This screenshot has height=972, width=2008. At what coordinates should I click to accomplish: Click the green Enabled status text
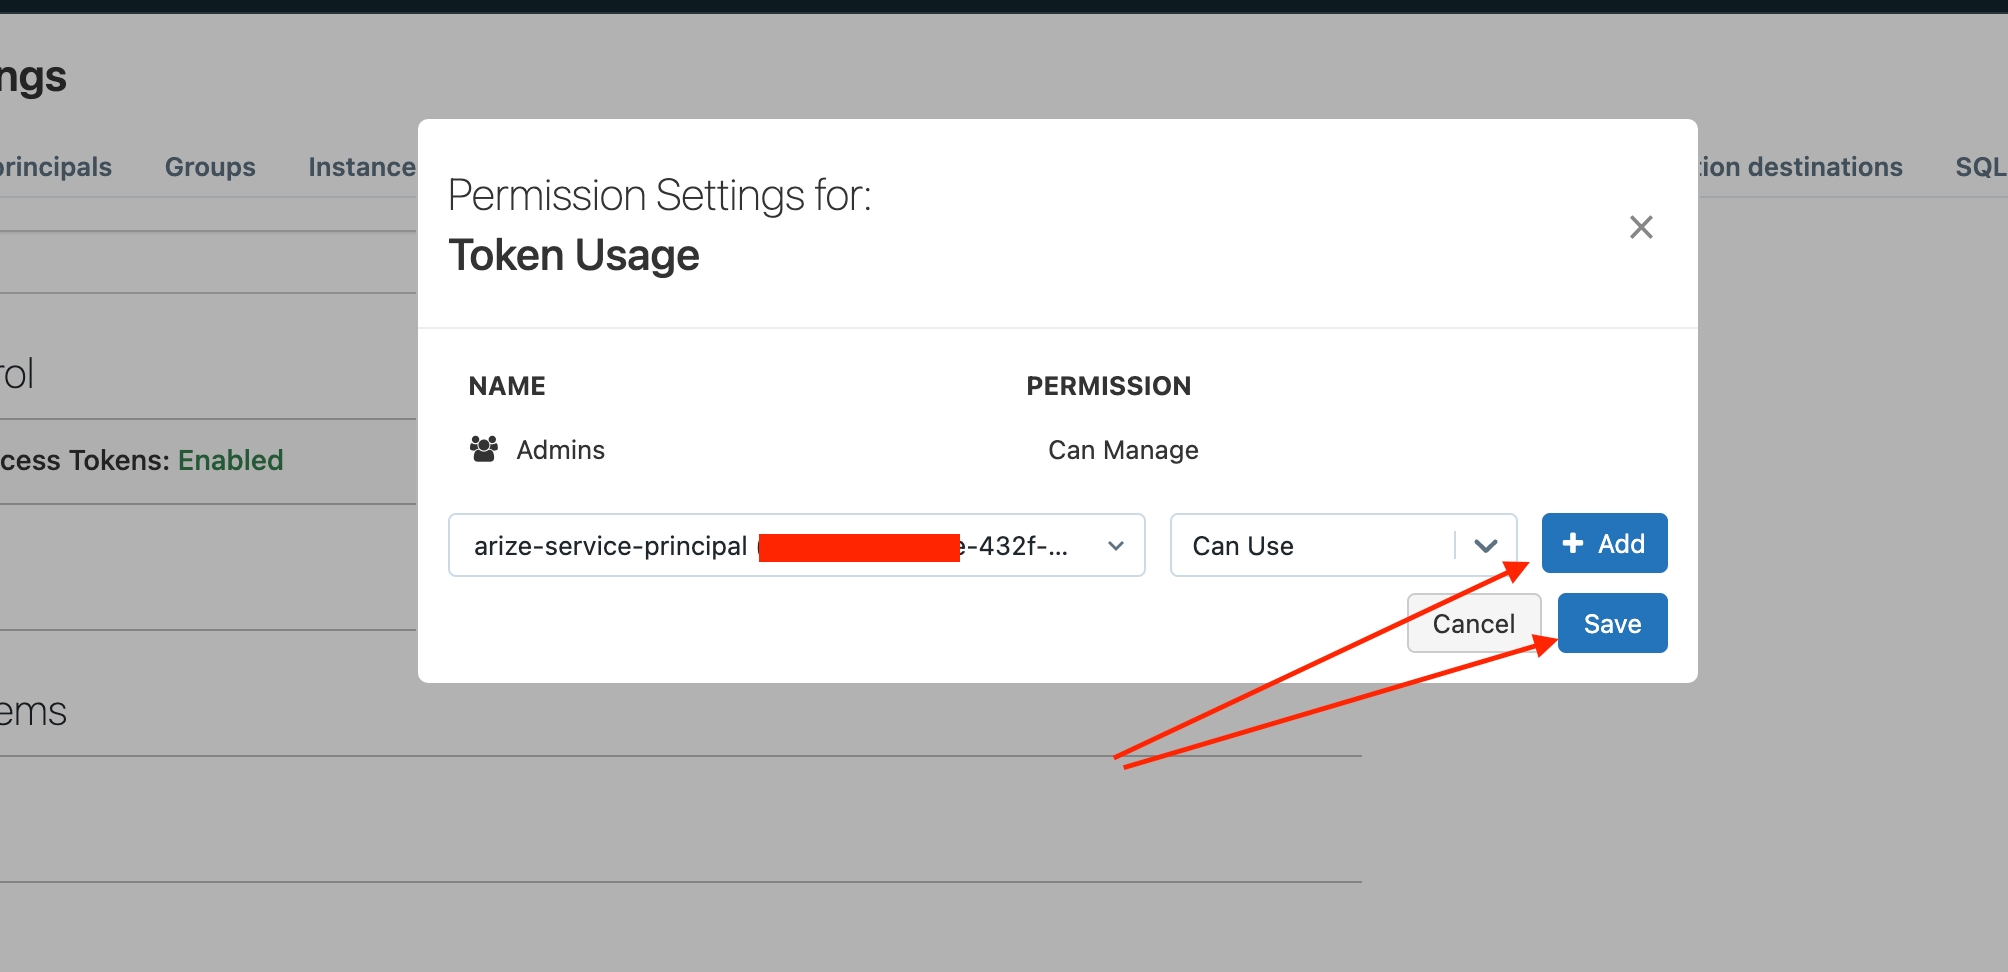[231, 460]
